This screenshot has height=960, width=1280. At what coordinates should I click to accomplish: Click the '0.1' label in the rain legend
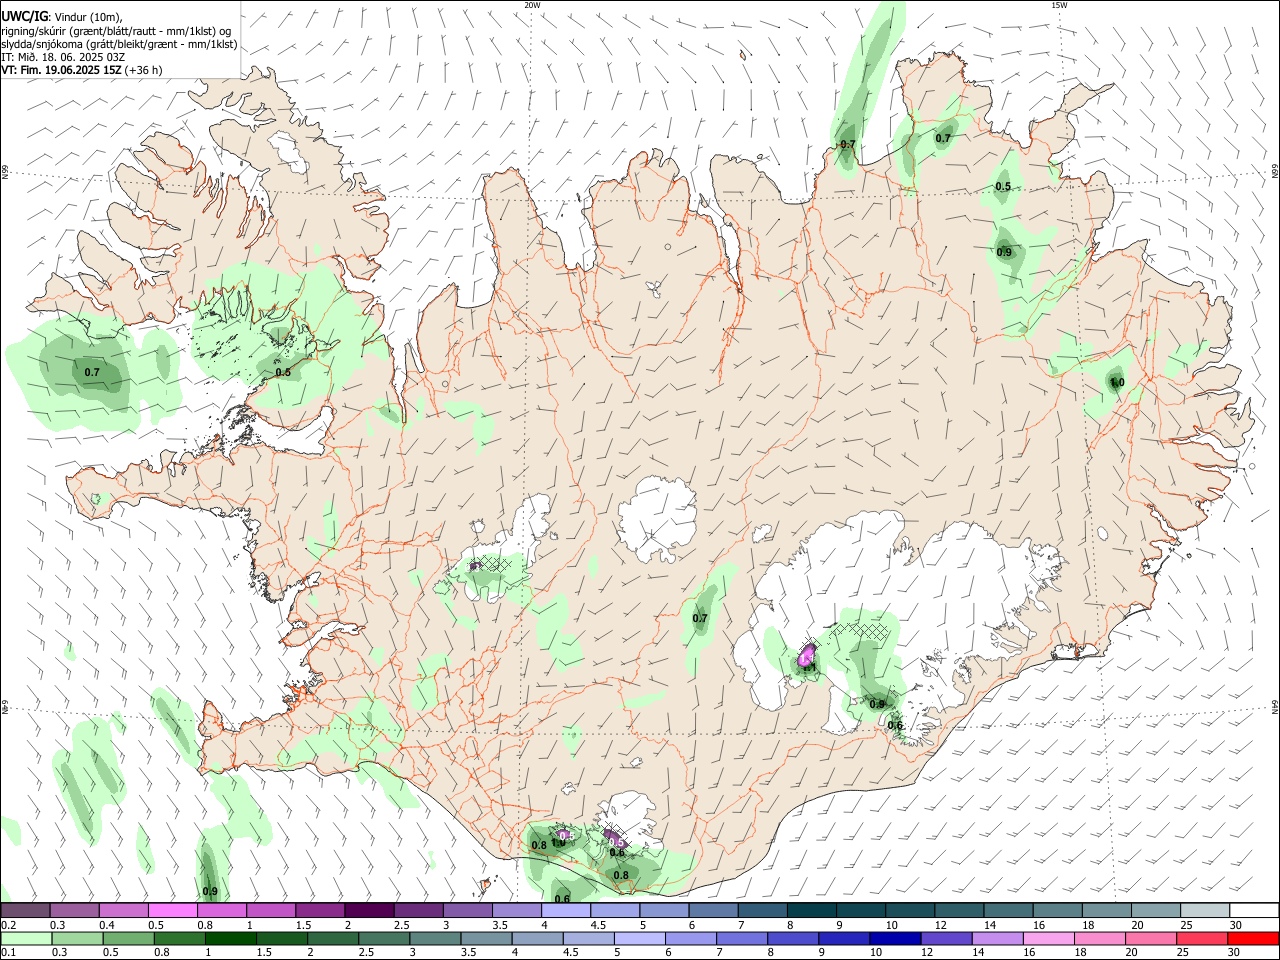click(8, 953)
